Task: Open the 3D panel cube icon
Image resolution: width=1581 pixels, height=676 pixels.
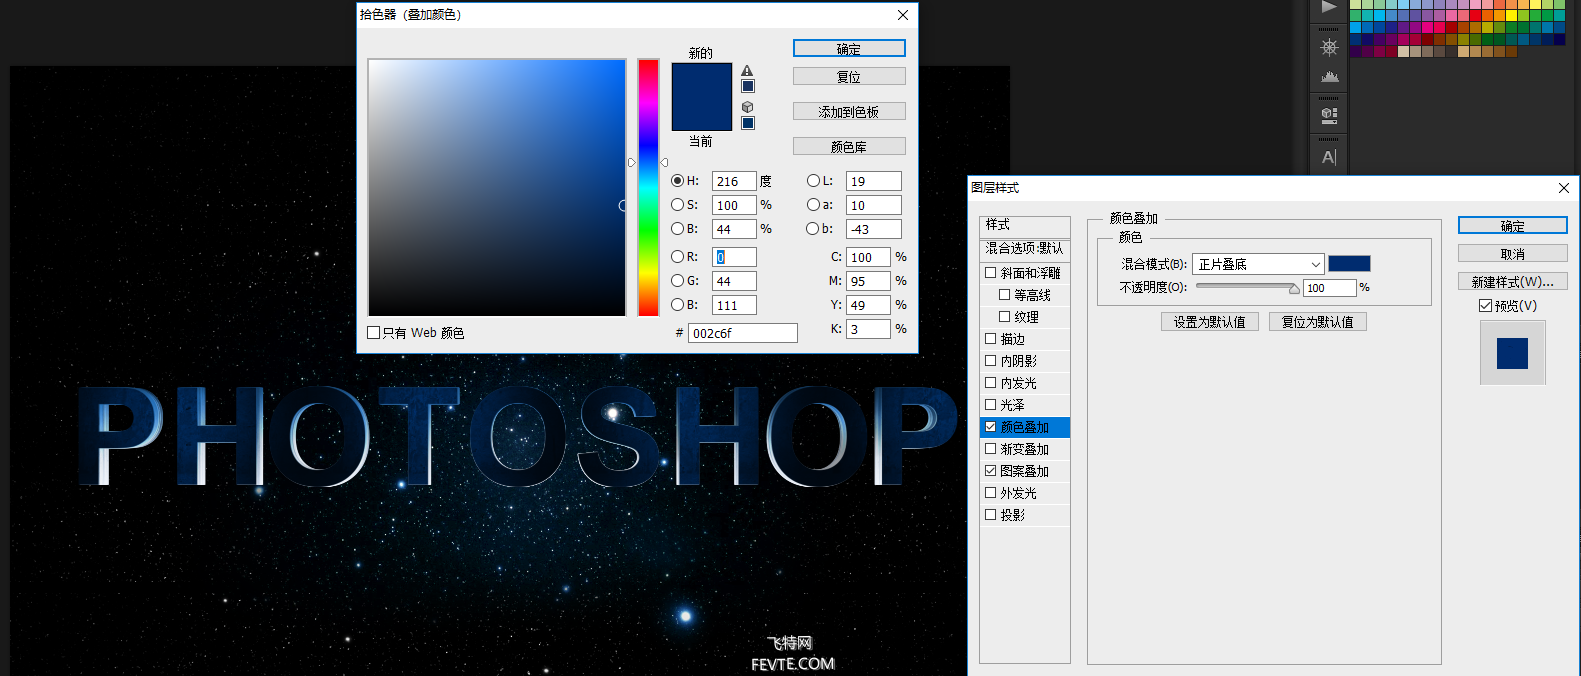Action: 1329,114
